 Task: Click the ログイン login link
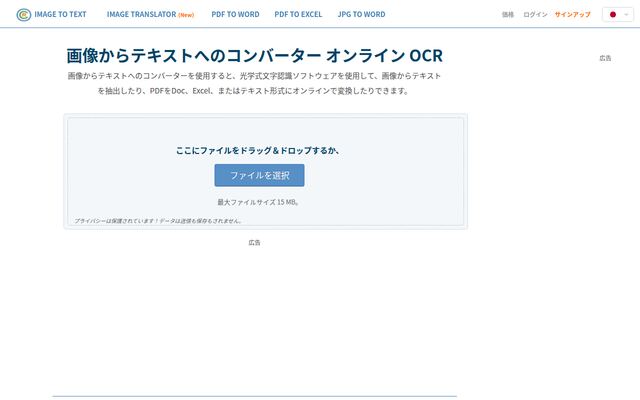535,14
